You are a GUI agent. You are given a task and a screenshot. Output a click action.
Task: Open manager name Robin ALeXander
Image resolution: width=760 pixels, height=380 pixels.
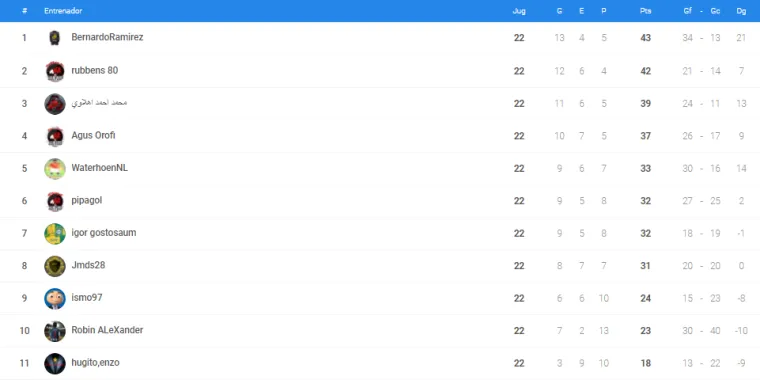107,330
